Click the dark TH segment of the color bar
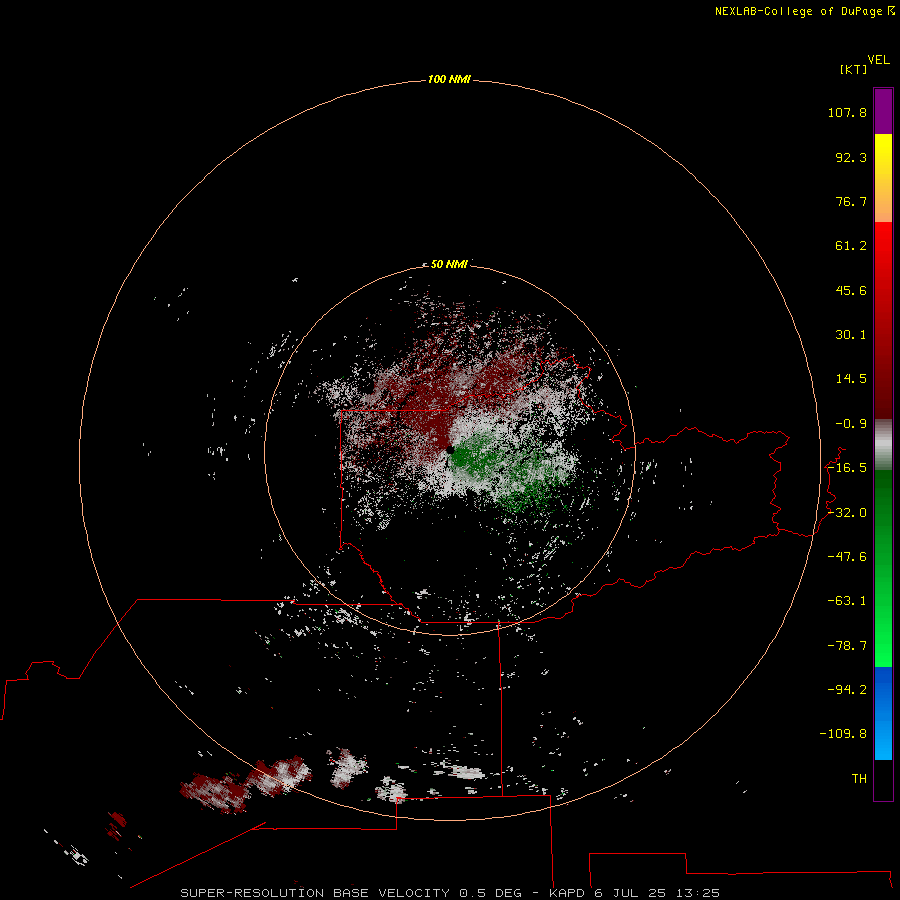The image size is (900, 900). coord(883,780)
